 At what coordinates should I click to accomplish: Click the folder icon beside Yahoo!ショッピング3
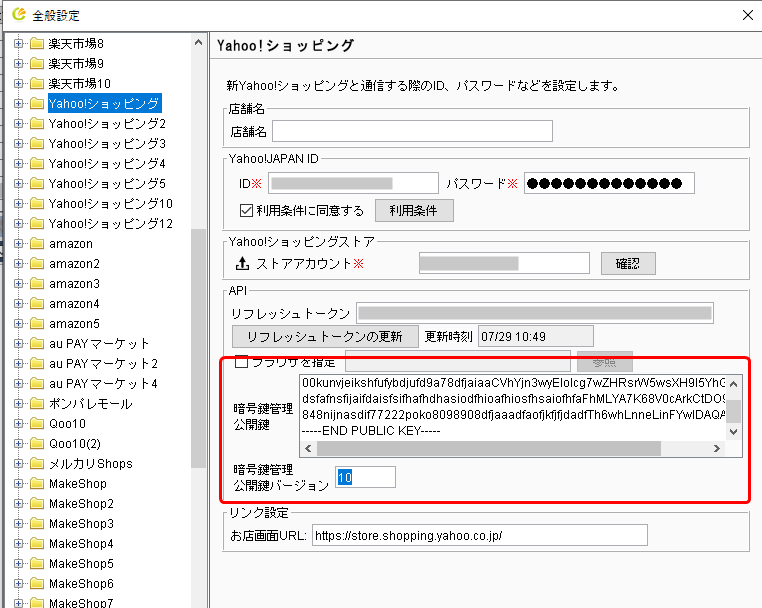[x=37, y=143]
